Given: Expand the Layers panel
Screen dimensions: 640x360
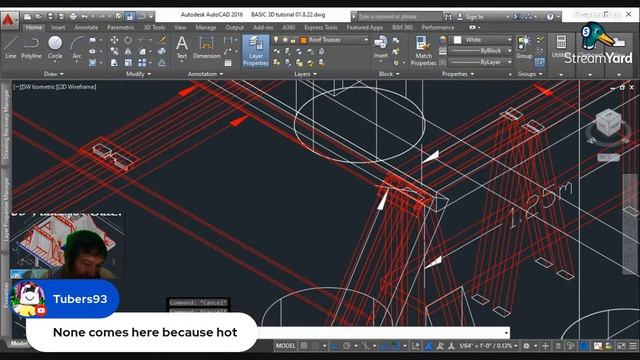Looking at the screenshot, I should [x=305, y=74].
